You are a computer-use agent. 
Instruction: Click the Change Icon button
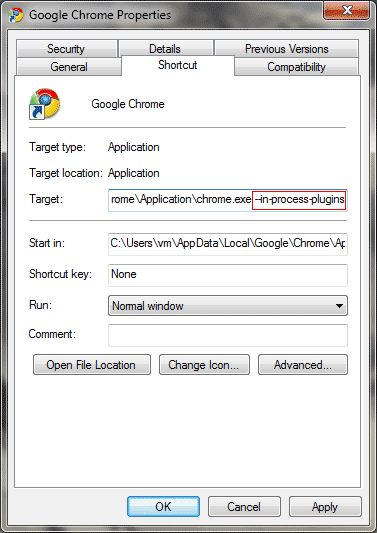click(204, 365)
